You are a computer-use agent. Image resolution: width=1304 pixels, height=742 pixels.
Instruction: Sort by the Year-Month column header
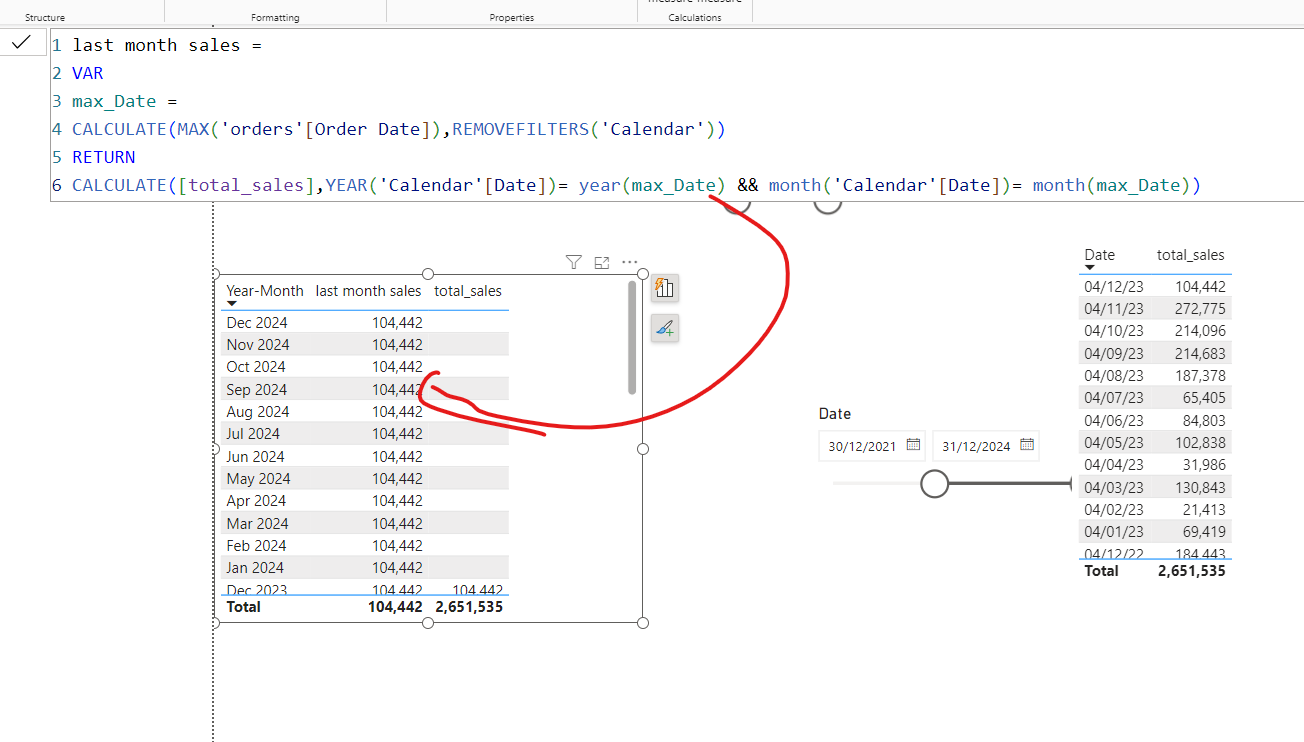pyautogui.click(x=265, y=291)
